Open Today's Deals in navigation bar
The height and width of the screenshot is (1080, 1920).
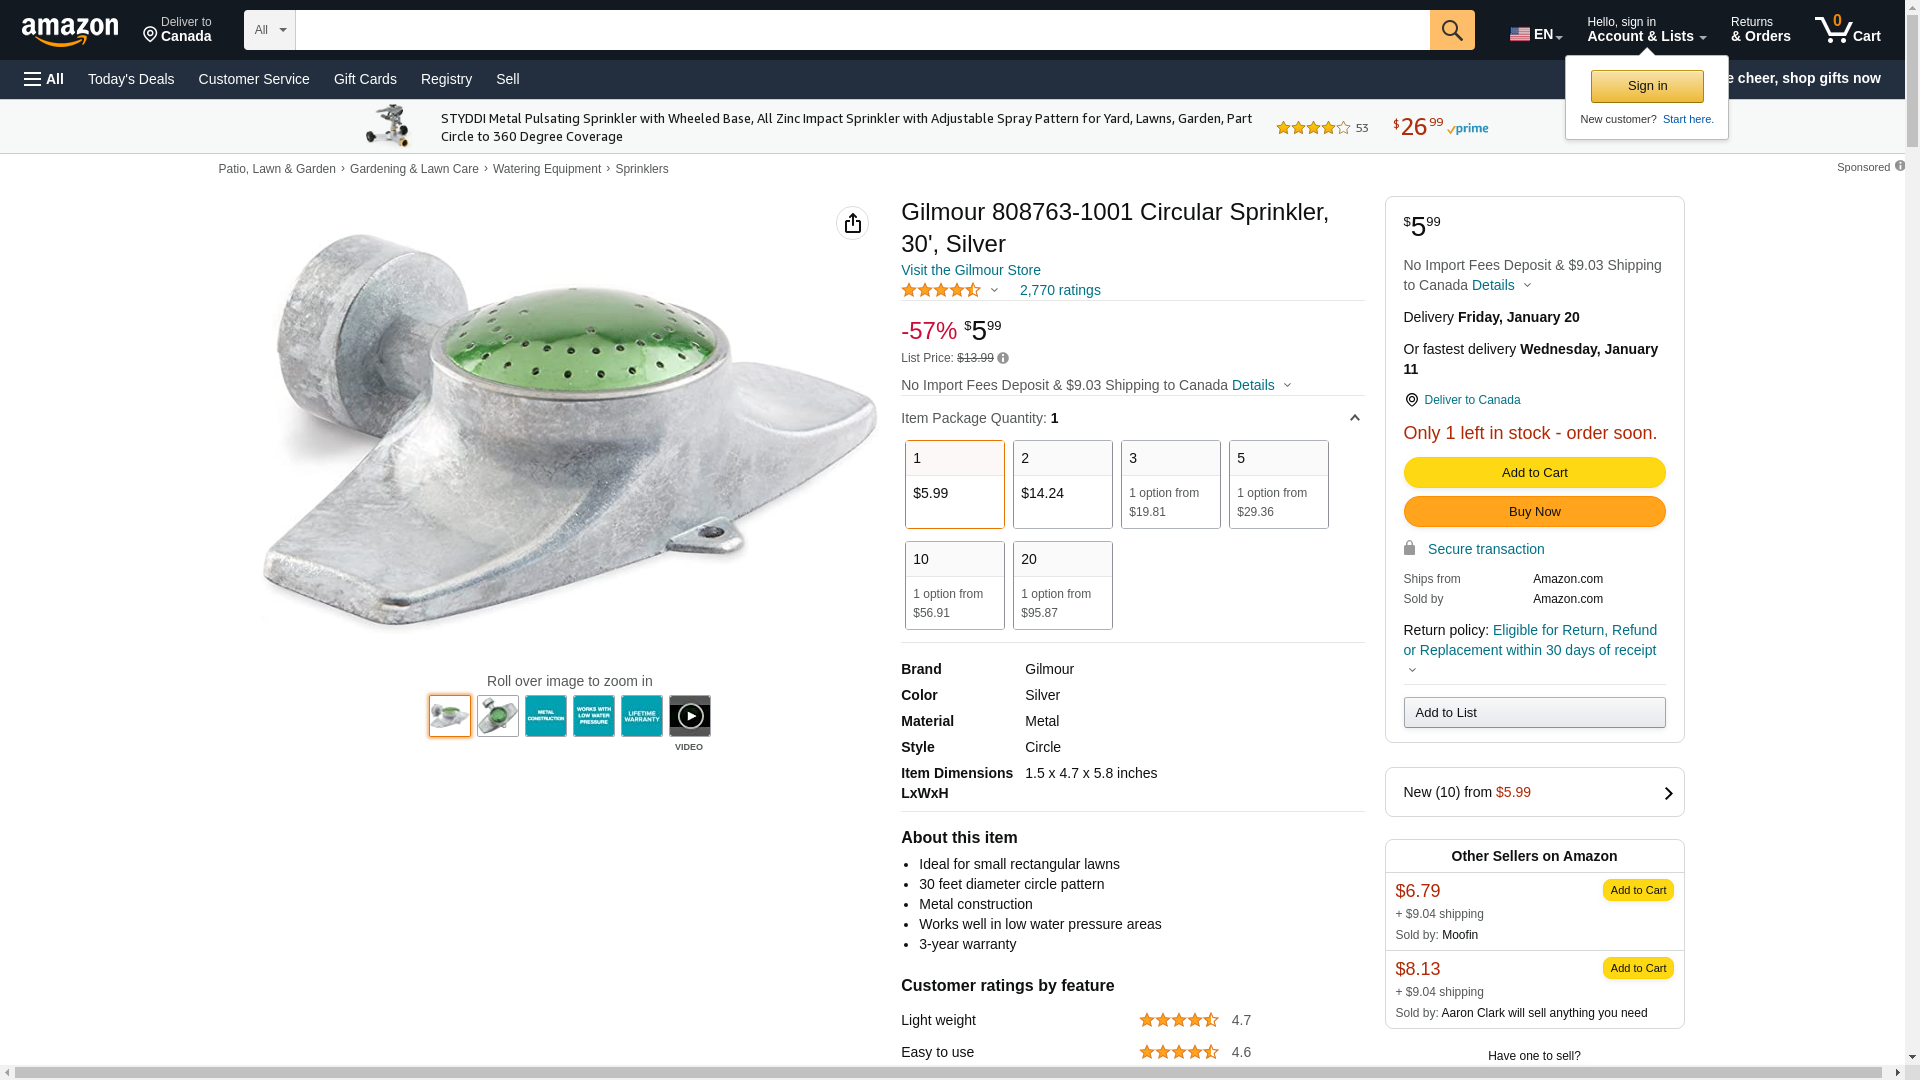point(131,79)
